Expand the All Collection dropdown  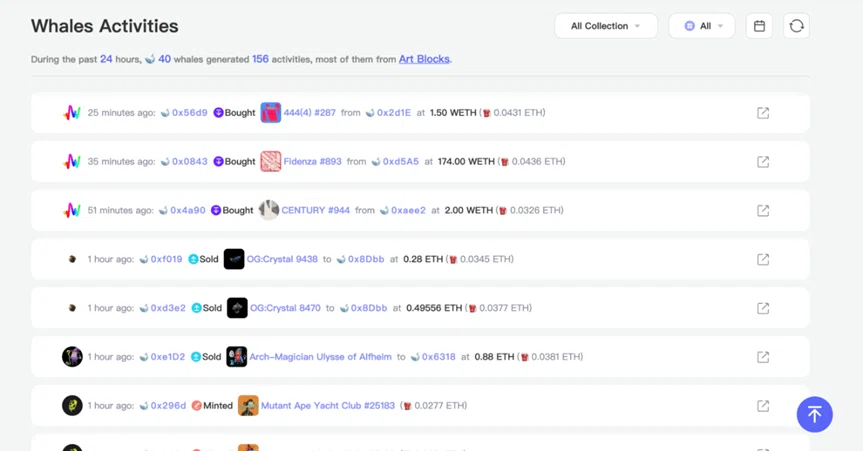tap(606, 26)
